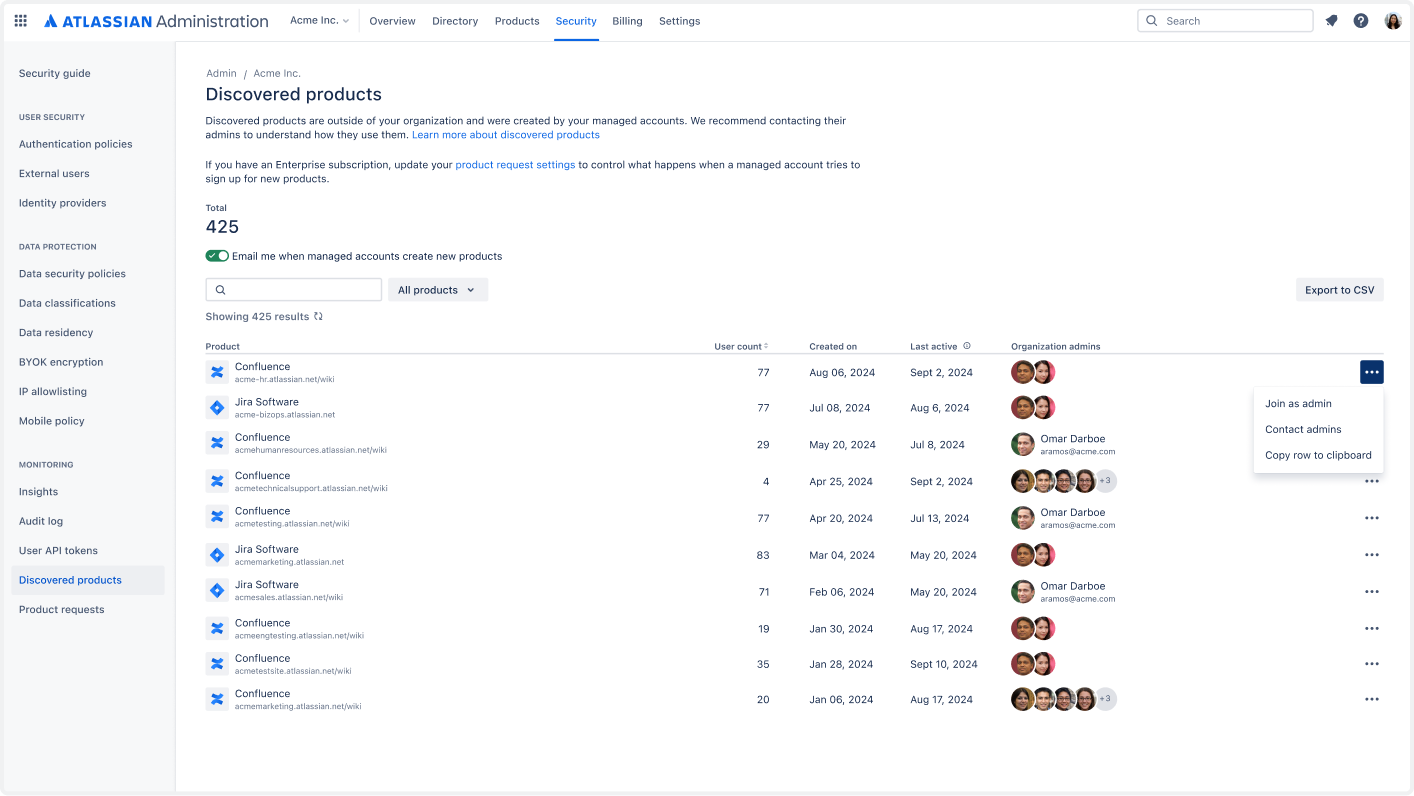Sort the table by User count
The image size is (1414, 796).
(x=739, y=345)
